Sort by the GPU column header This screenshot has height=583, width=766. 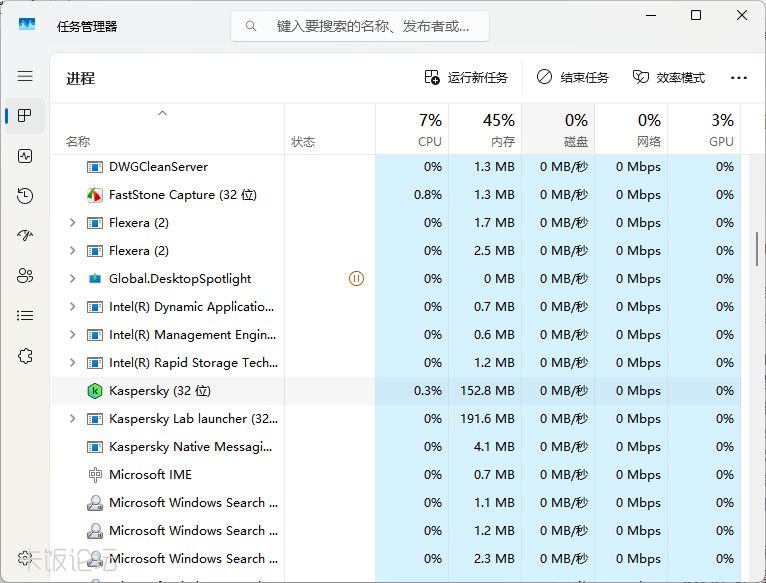[704, 130]
